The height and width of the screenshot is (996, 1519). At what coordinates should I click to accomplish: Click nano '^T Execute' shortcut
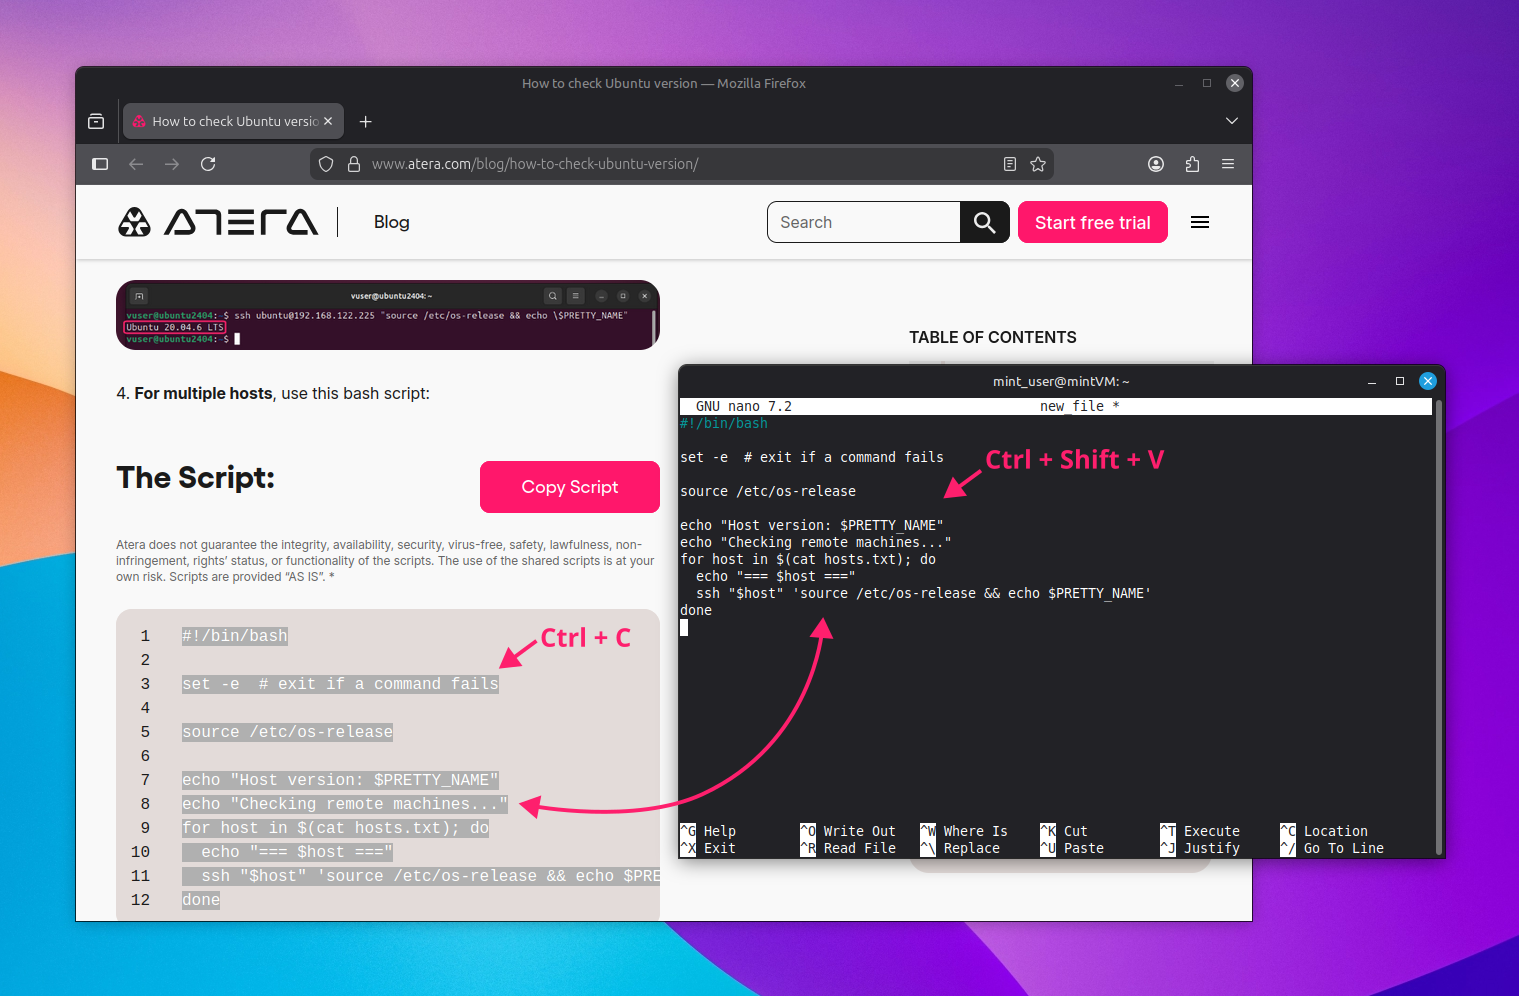[x=1200, y=831]
